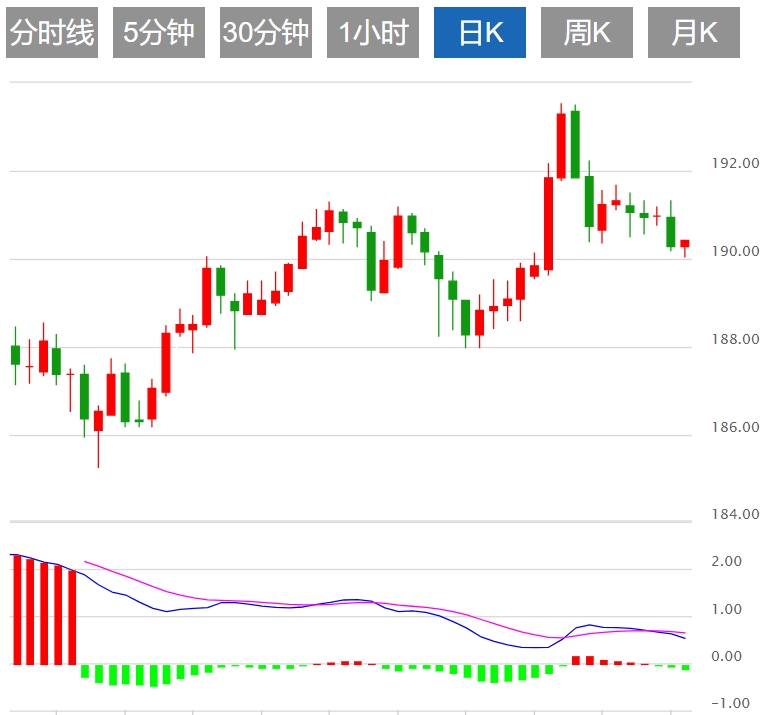Select the 30分钟 interval tab

pyautogui.click(x=266, y=32)
